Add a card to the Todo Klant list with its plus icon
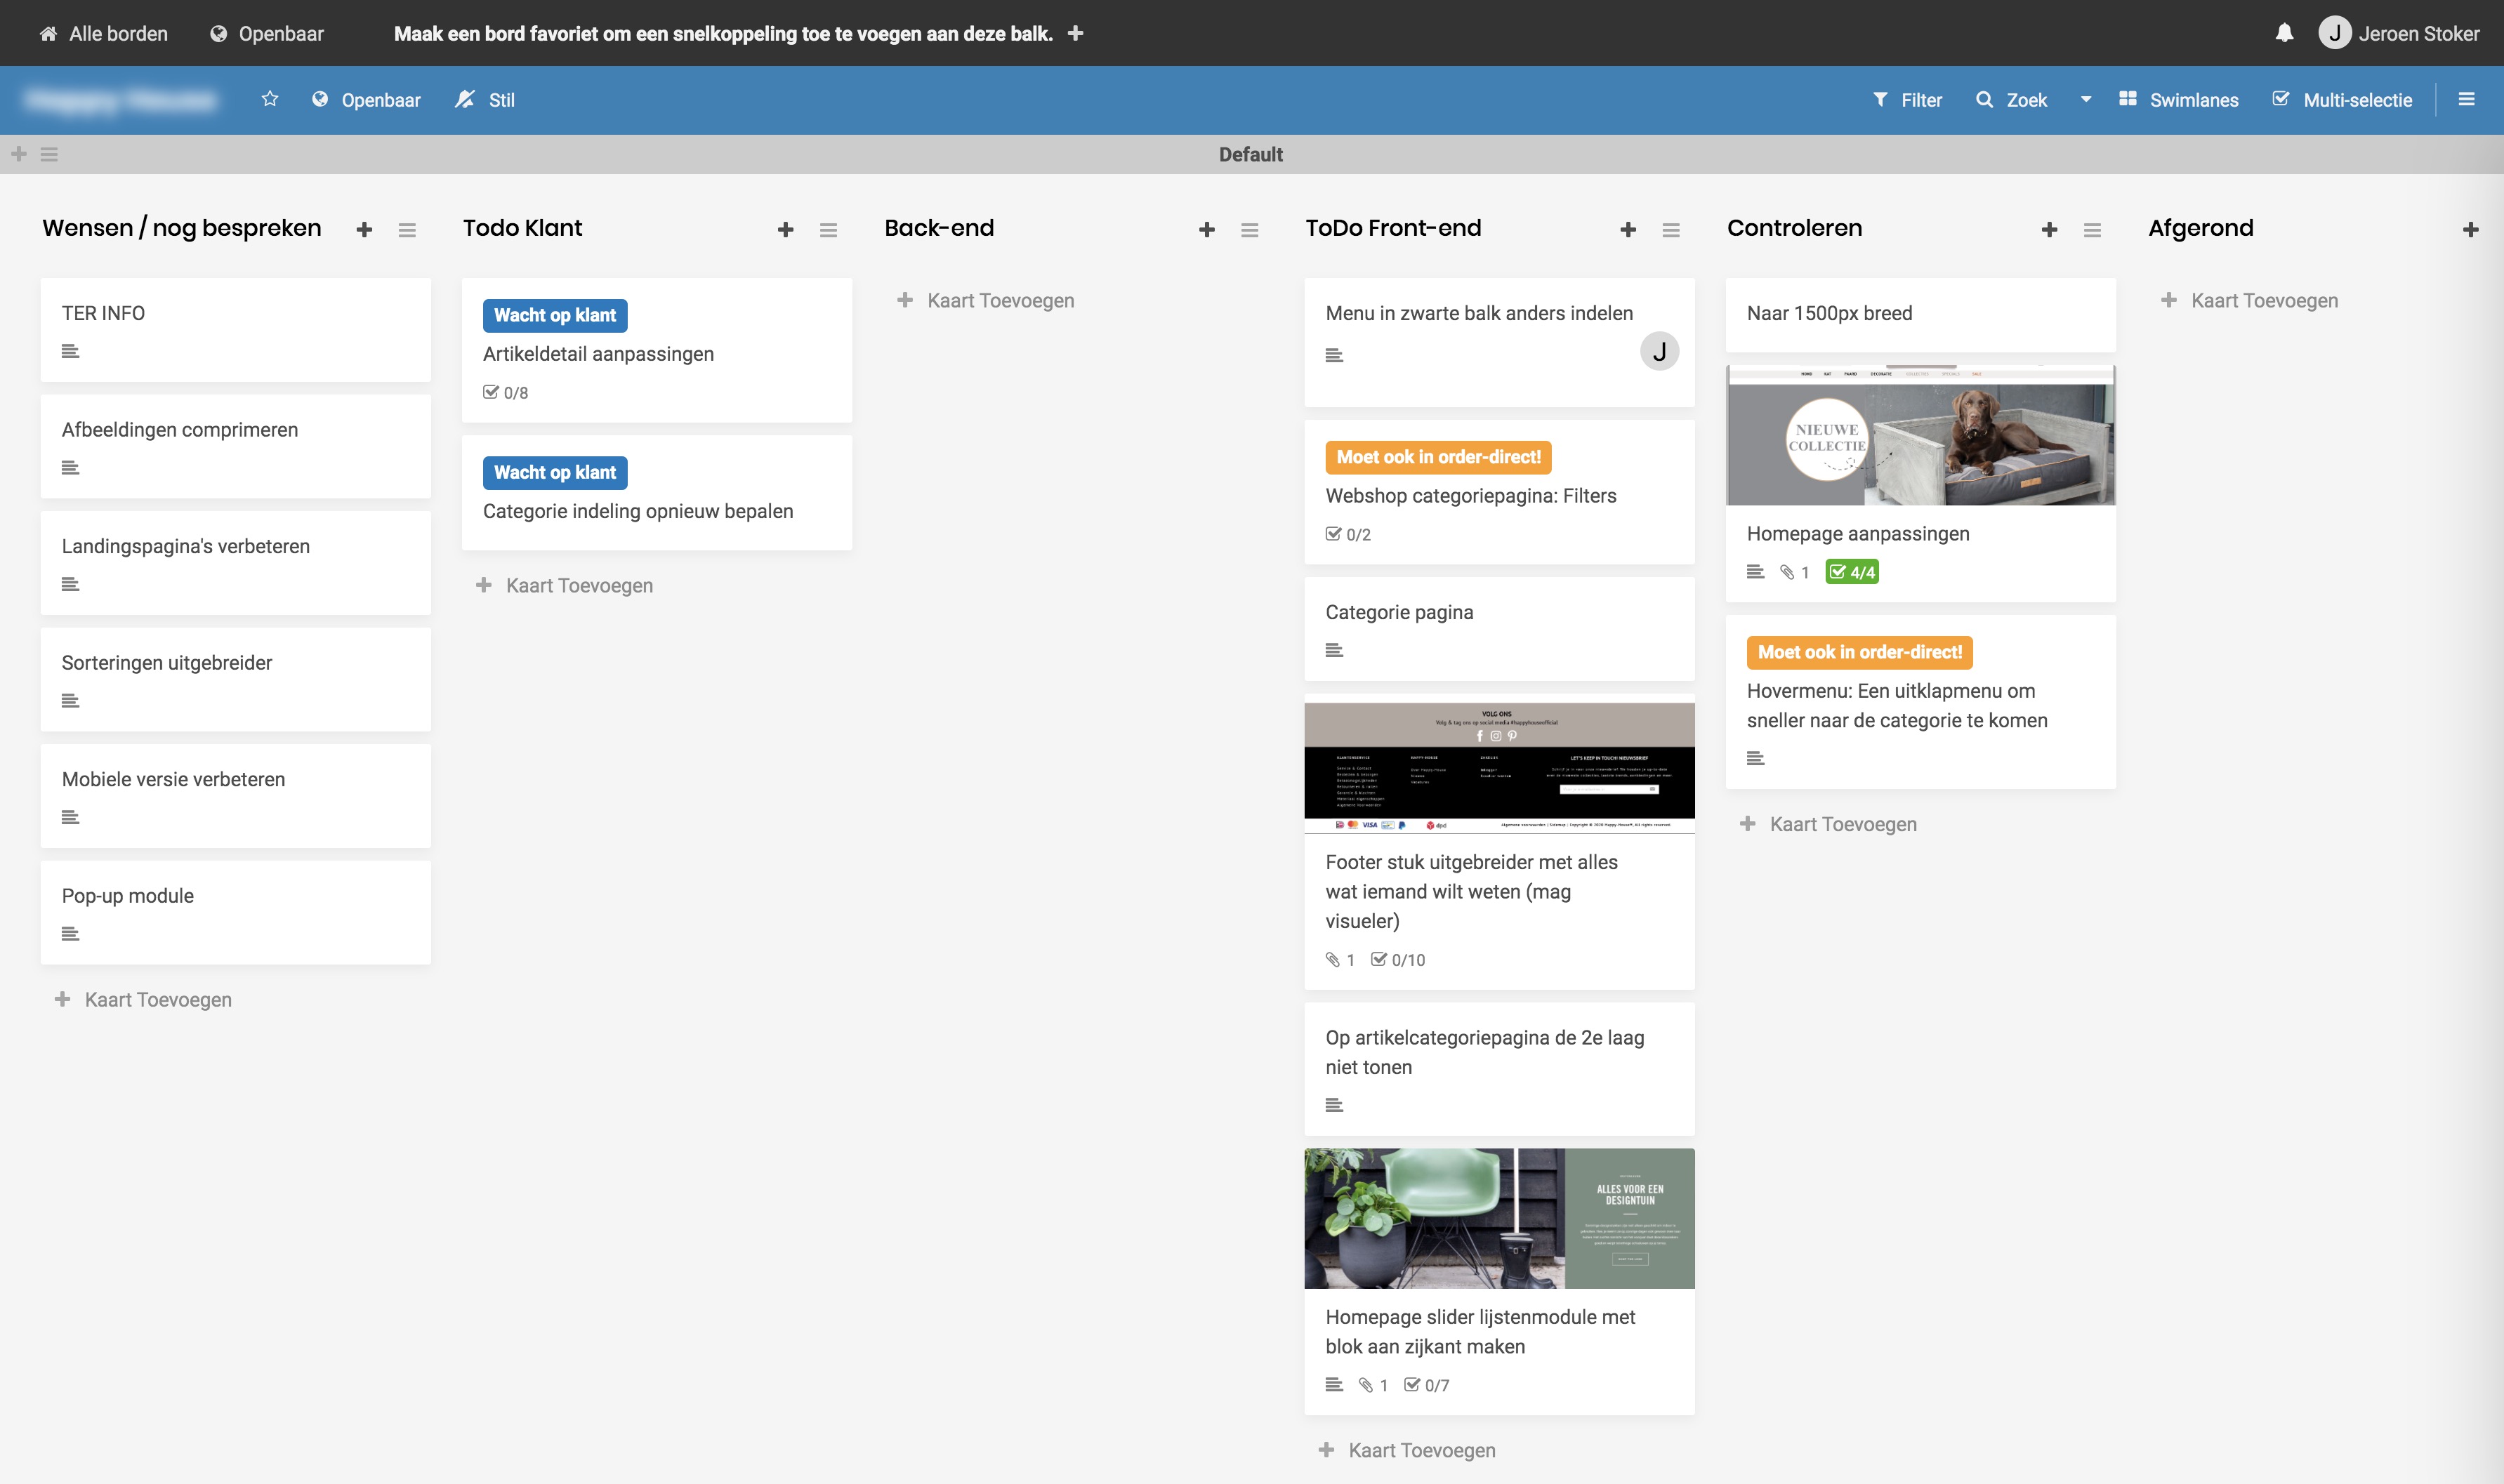This screenshot has height=1484, width=2504. click(x=785, y=230)
